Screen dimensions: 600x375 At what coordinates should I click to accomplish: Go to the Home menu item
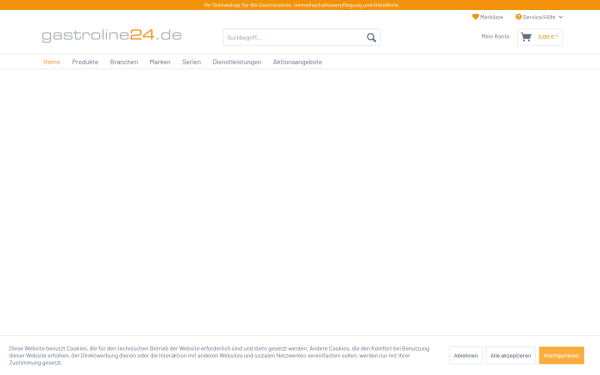coord(52,62)
